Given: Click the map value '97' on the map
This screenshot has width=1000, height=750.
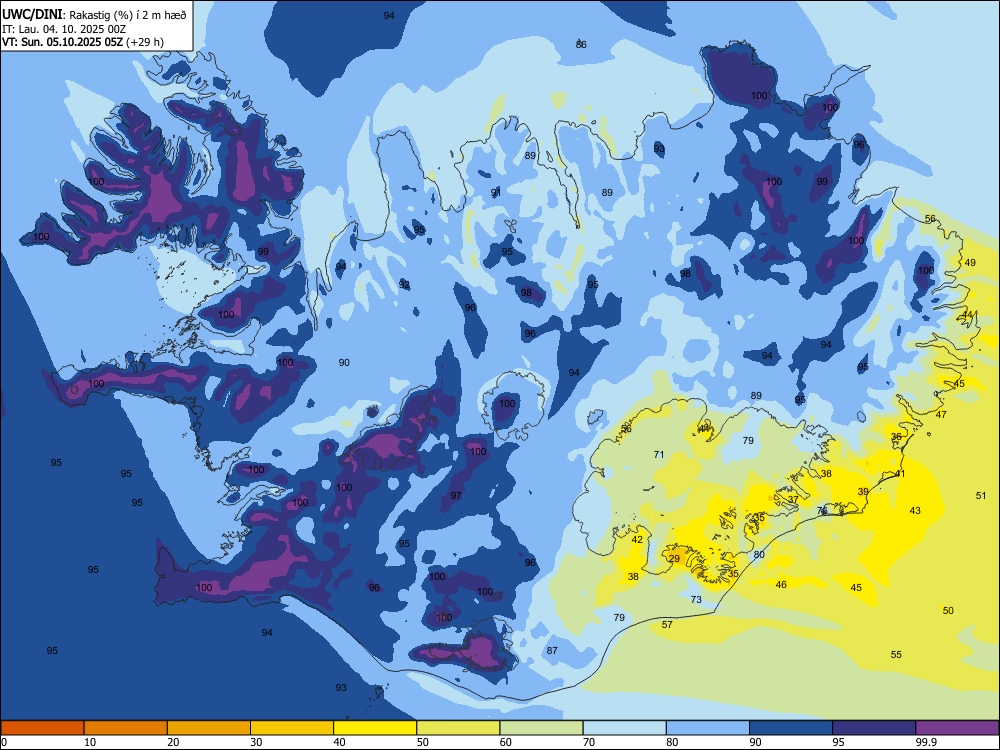Looking at the screenshot, I should [456, 496].
